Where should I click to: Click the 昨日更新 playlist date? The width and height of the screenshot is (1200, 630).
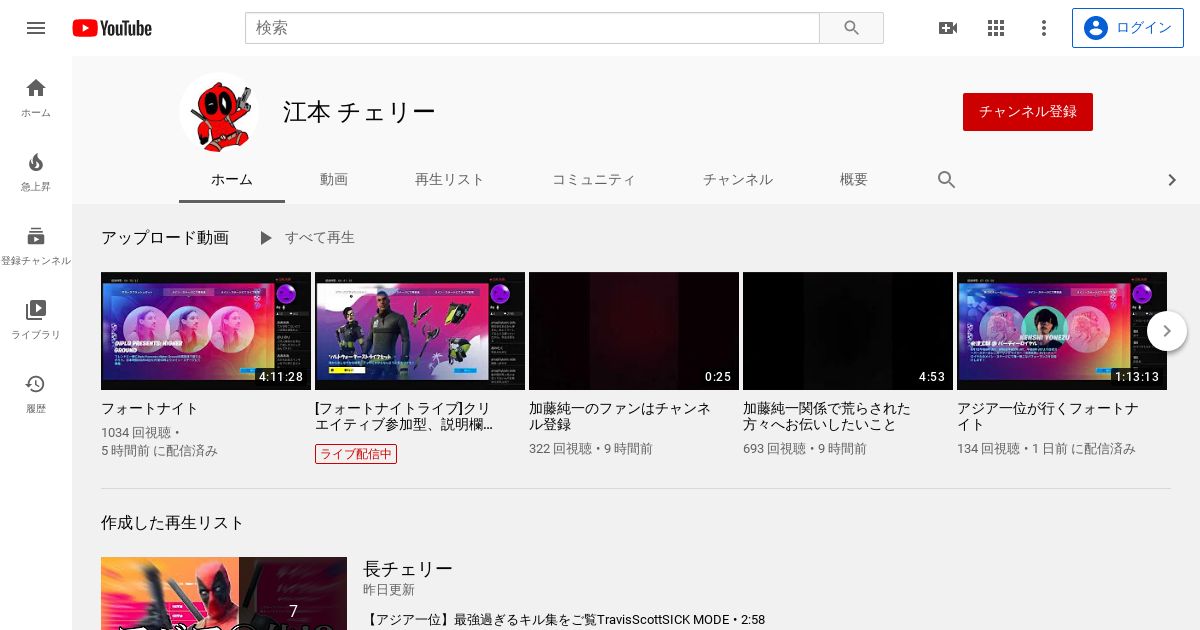tap(389, 590)
